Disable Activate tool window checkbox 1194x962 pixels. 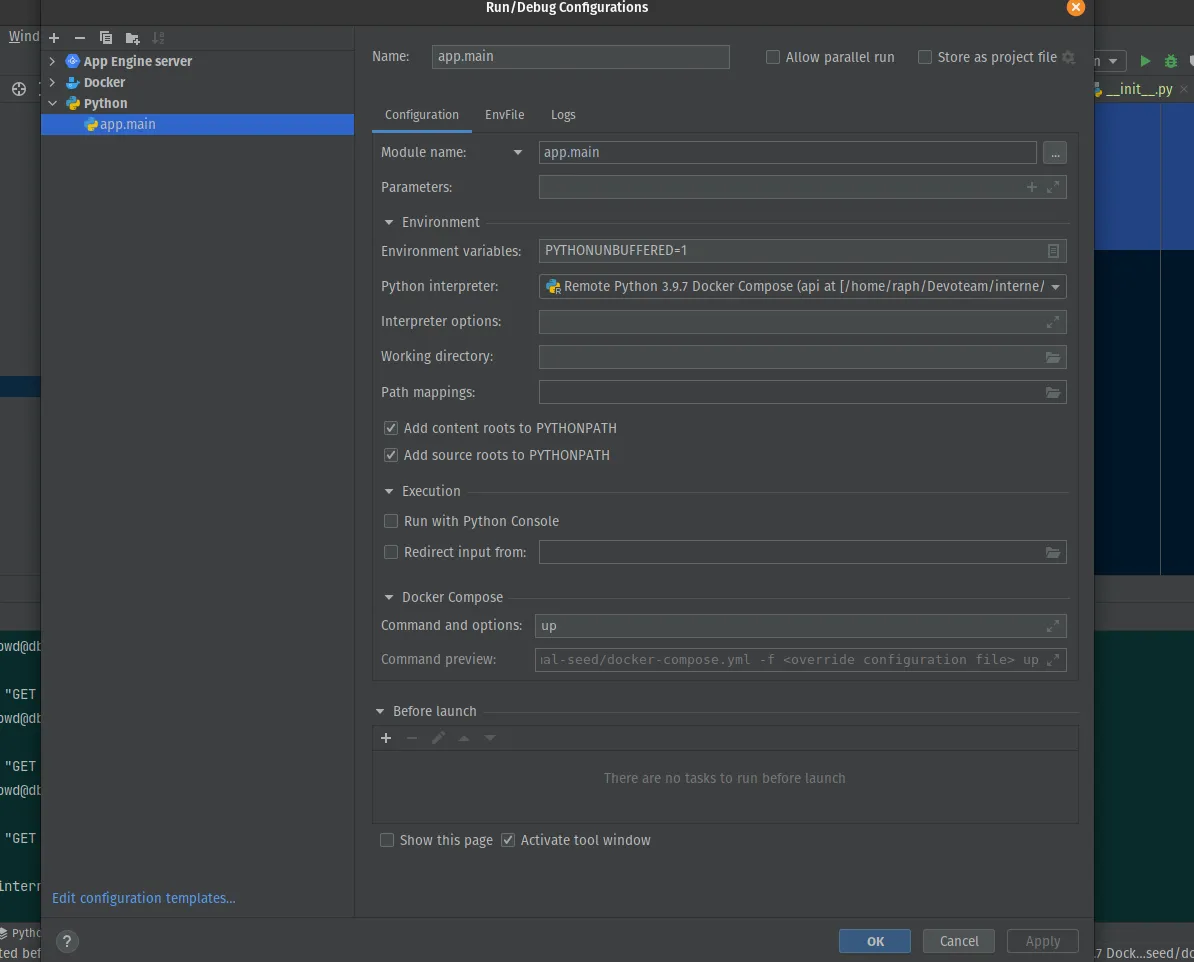[508, 840]
